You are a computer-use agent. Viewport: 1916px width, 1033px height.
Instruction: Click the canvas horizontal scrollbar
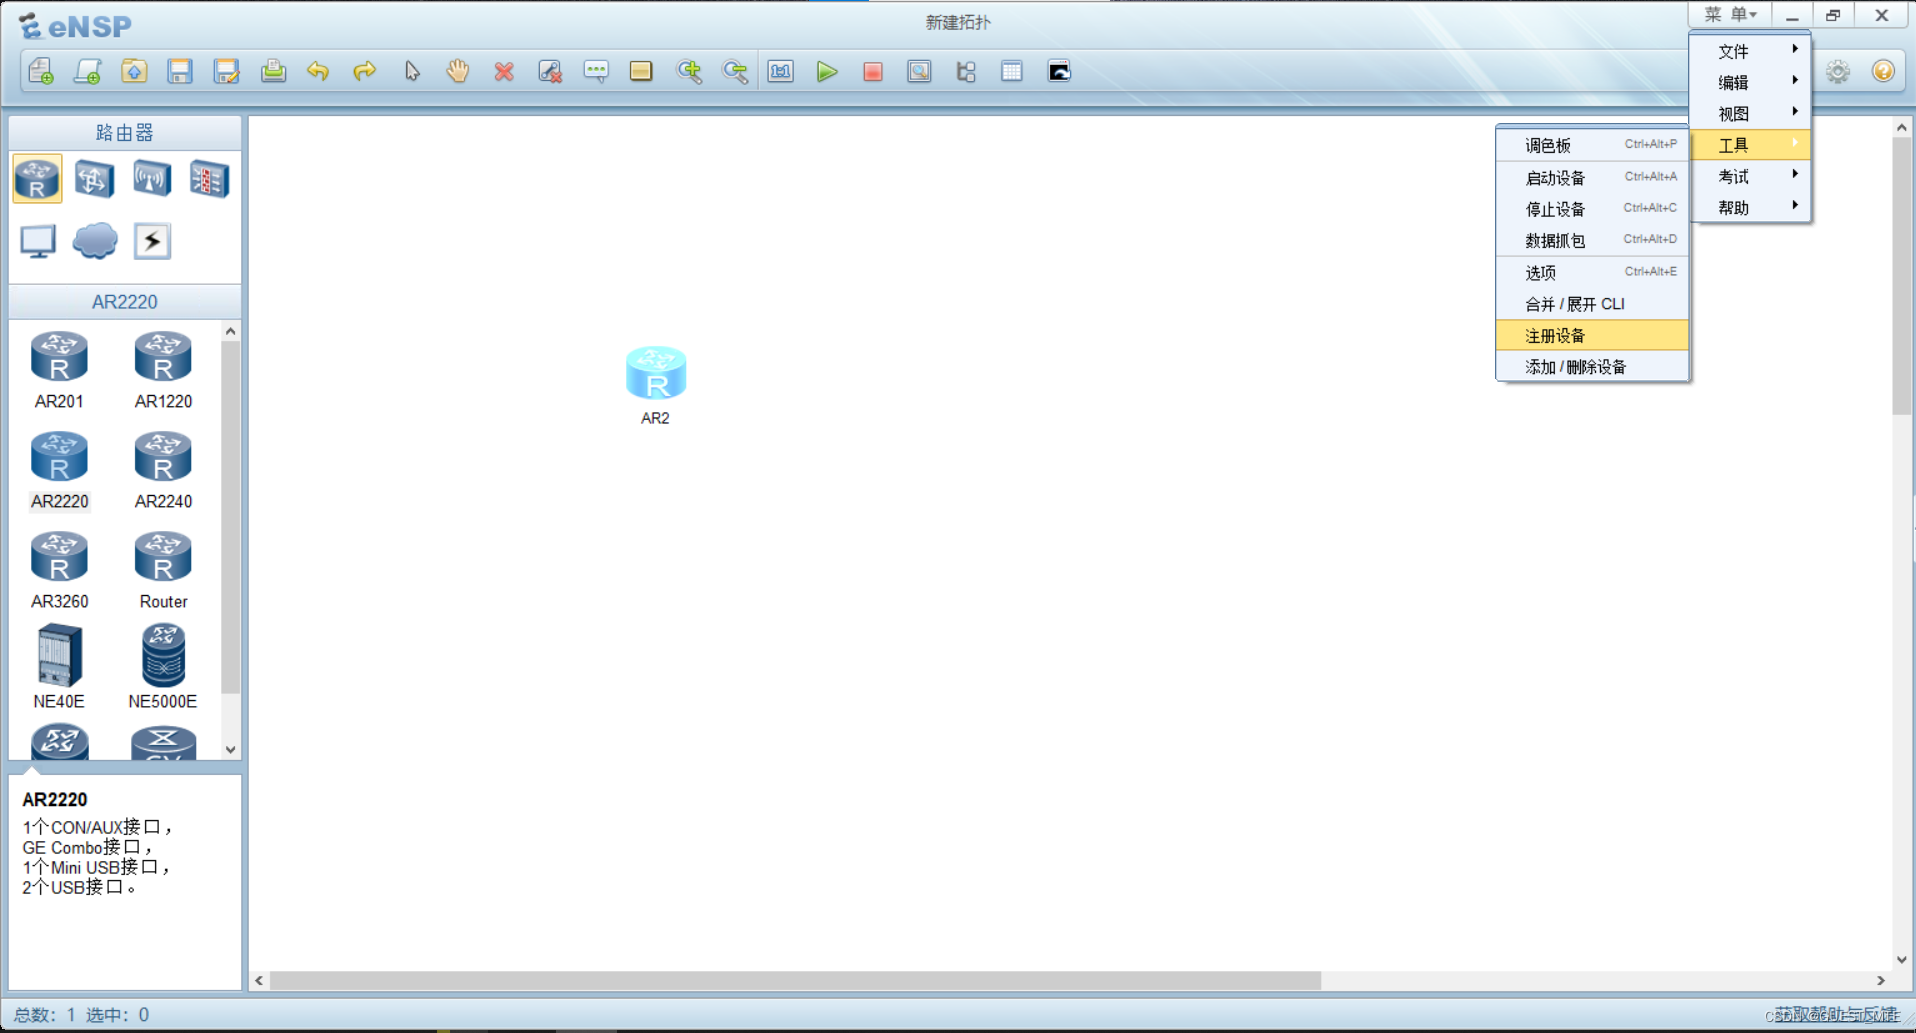point(795,981)
